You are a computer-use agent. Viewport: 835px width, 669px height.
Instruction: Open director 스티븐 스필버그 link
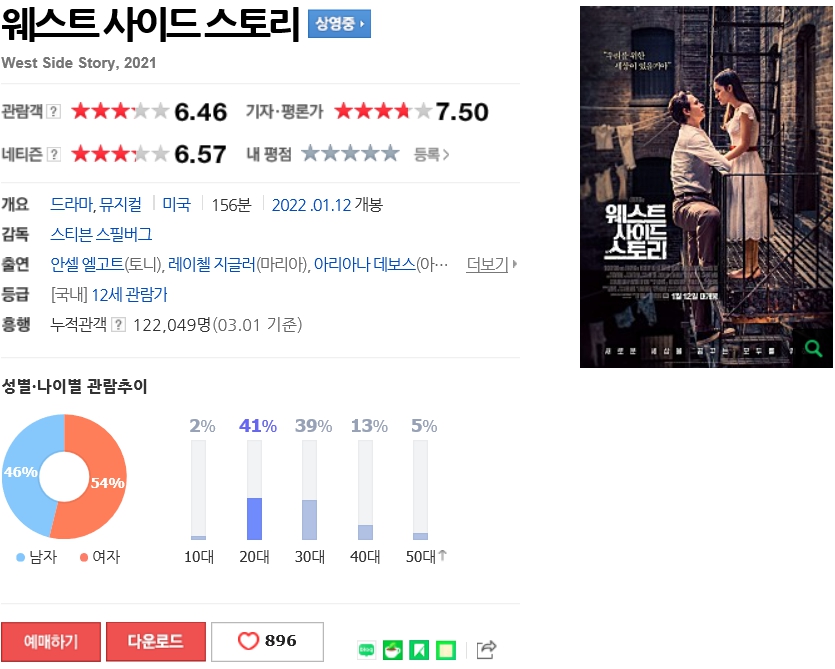(x=101, y=234)
